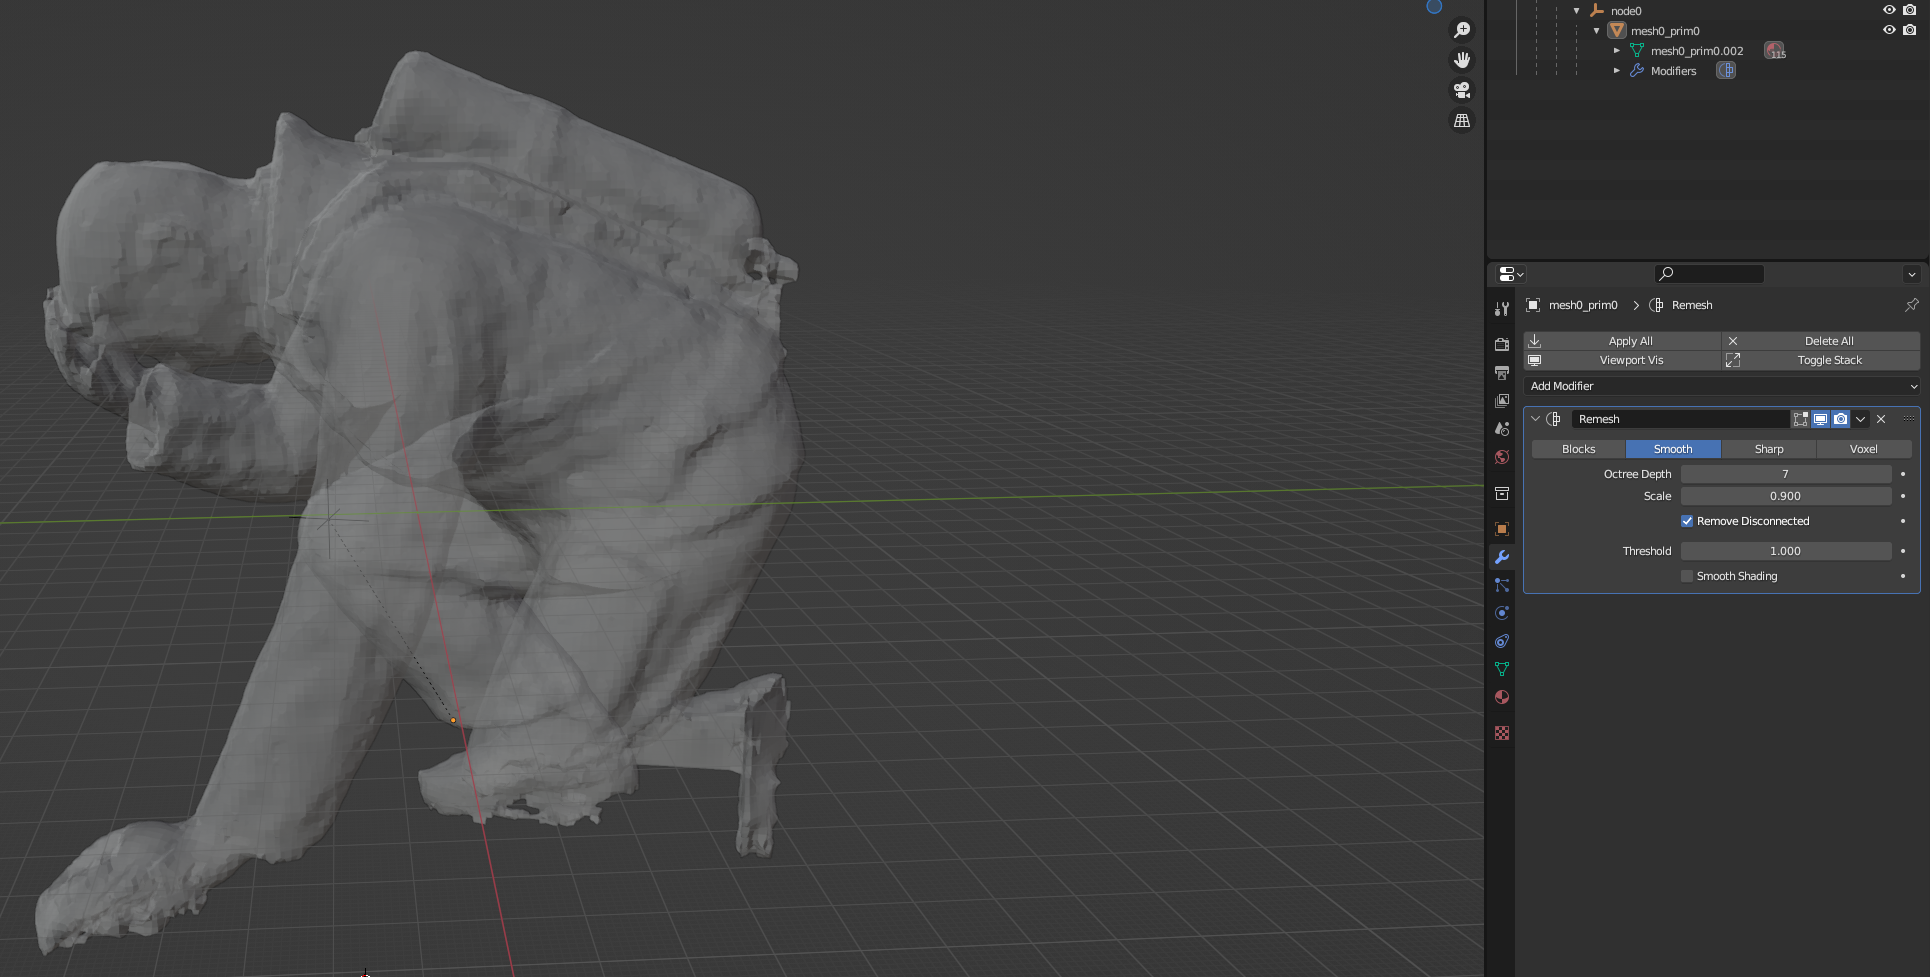Select mesh0_prim0.002 in the outliner
1930x977 pixels.
point(1697,51)
